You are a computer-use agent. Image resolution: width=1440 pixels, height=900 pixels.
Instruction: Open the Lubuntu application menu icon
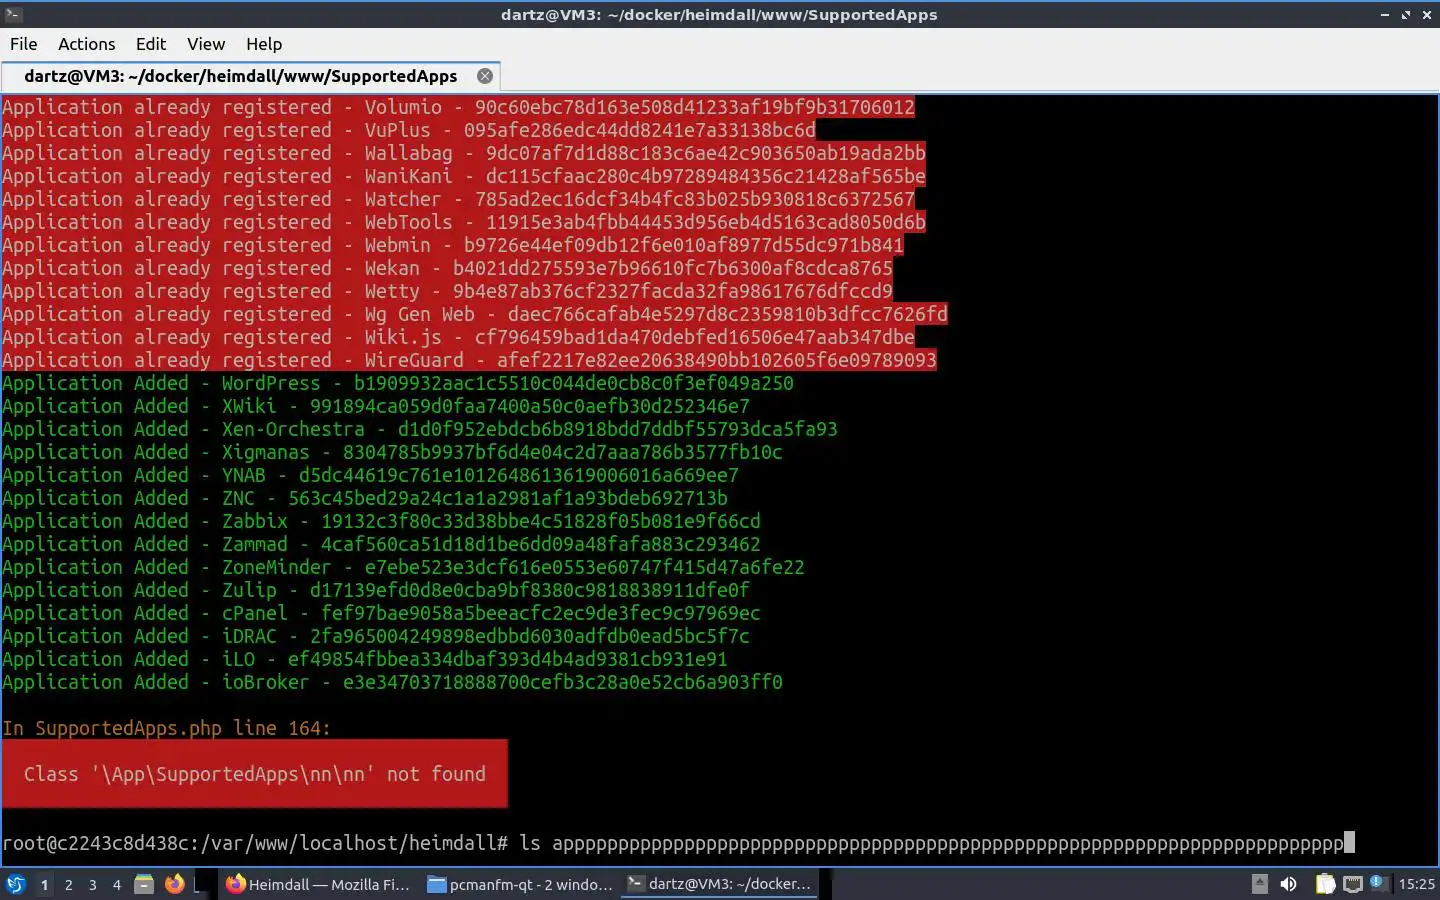(x=16, y=884)
